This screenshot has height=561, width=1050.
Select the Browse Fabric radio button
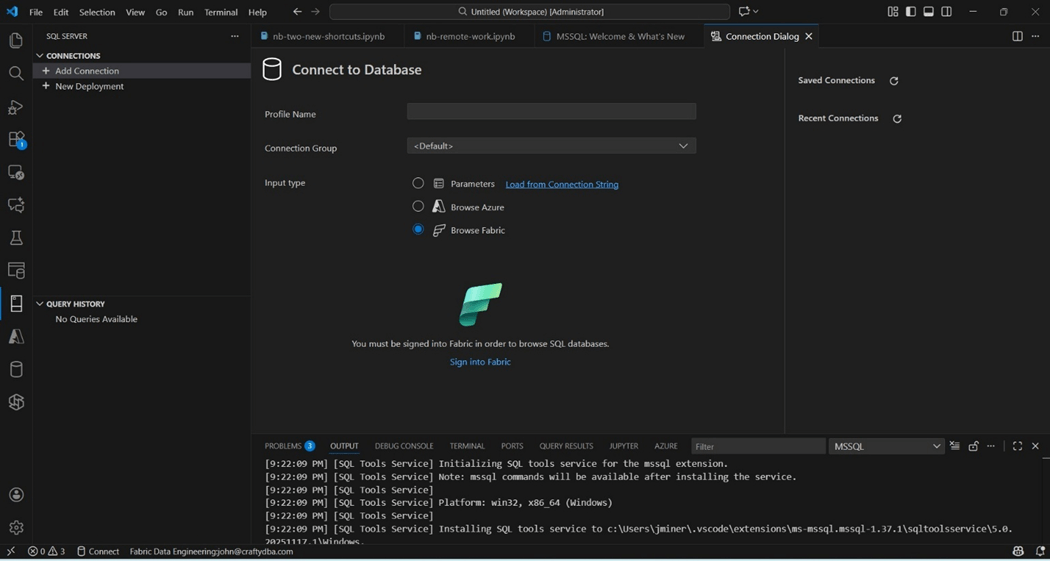coord(418,230)
